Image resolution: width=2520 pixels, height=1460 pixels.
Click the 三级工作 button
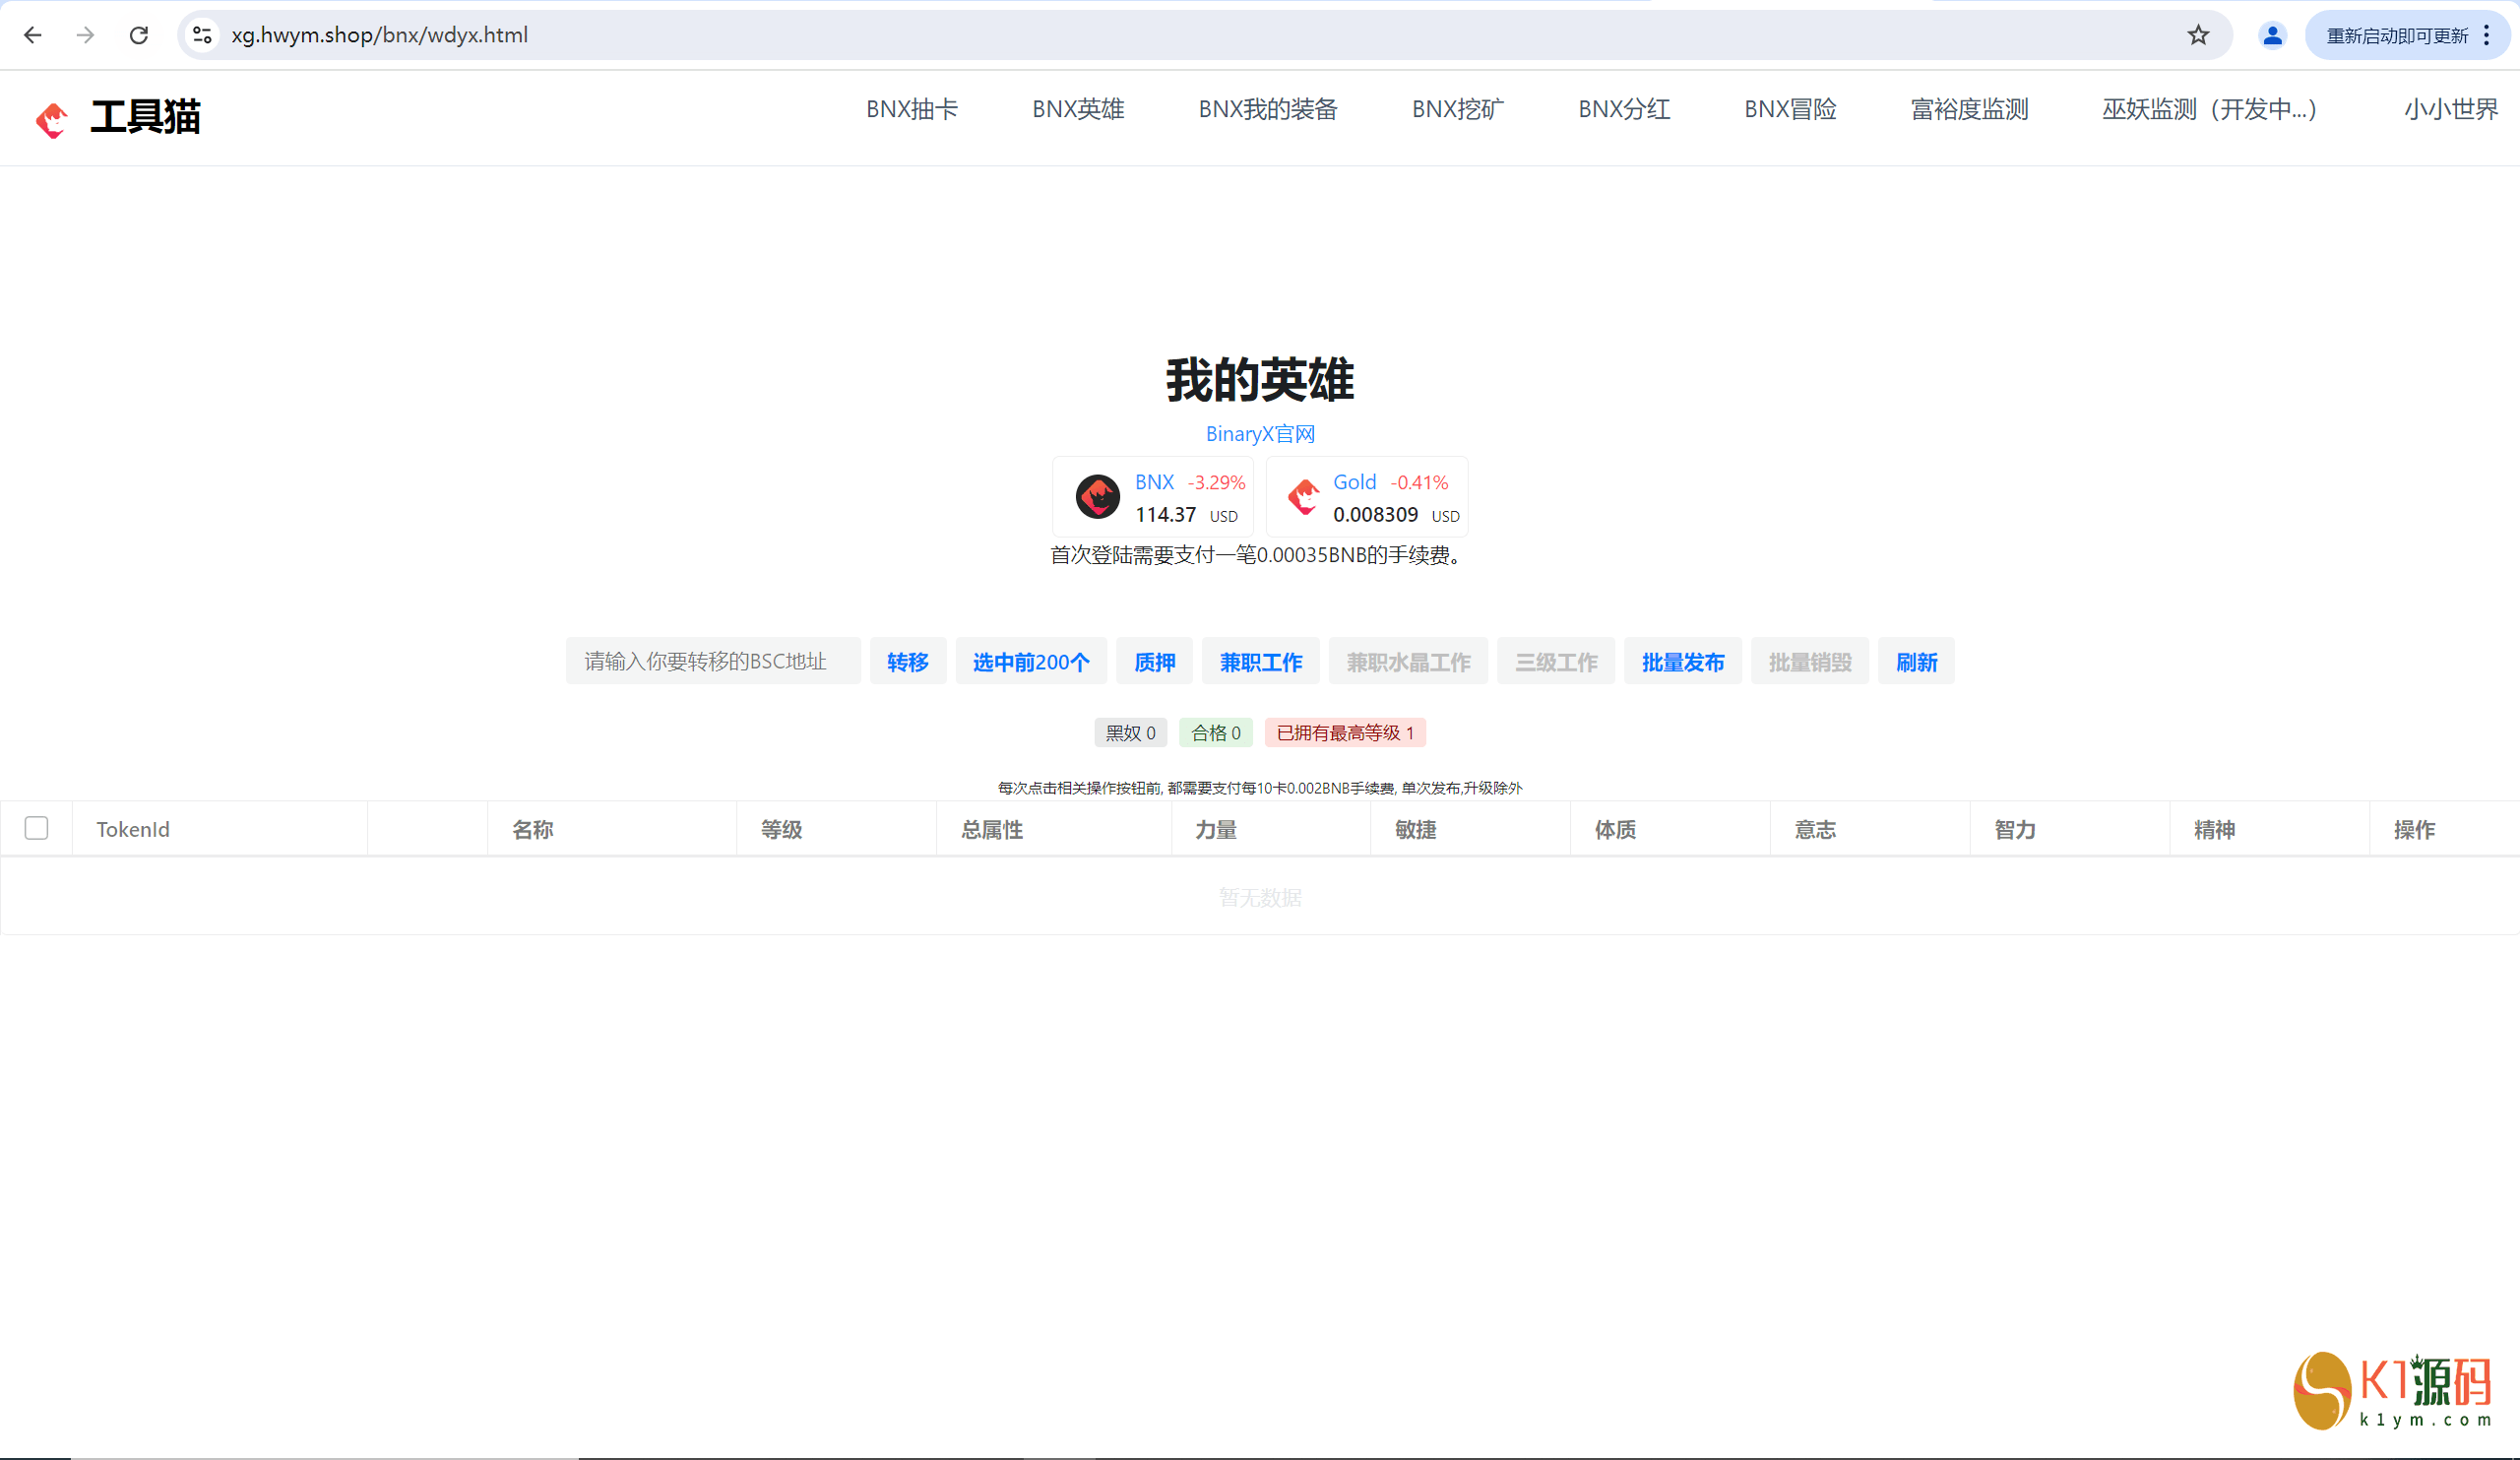click(x=1555, y=661)
